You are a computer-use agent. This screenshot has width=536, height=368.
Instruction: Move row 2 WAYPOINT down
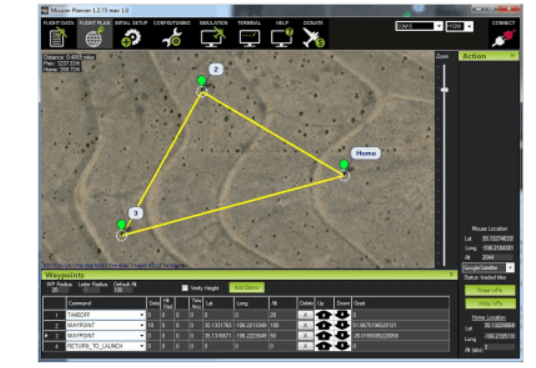tap(342, 325)
